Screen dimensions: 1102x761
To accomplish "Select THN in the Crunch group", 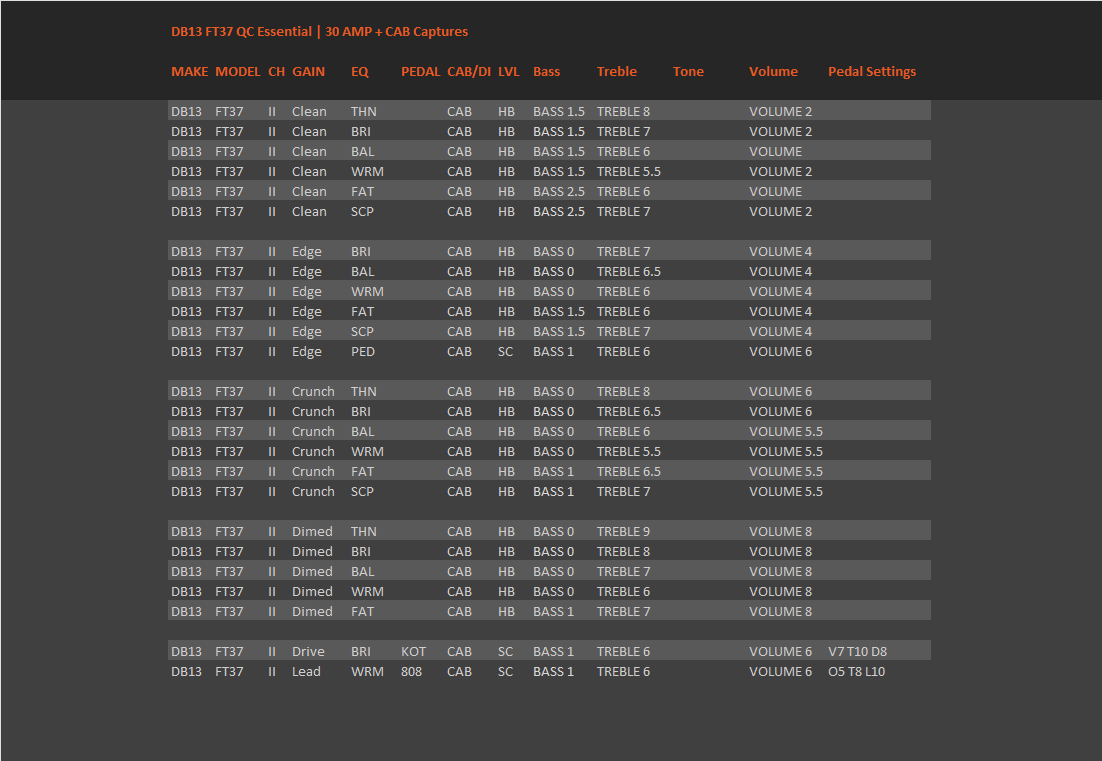I will tap(363, 391).
